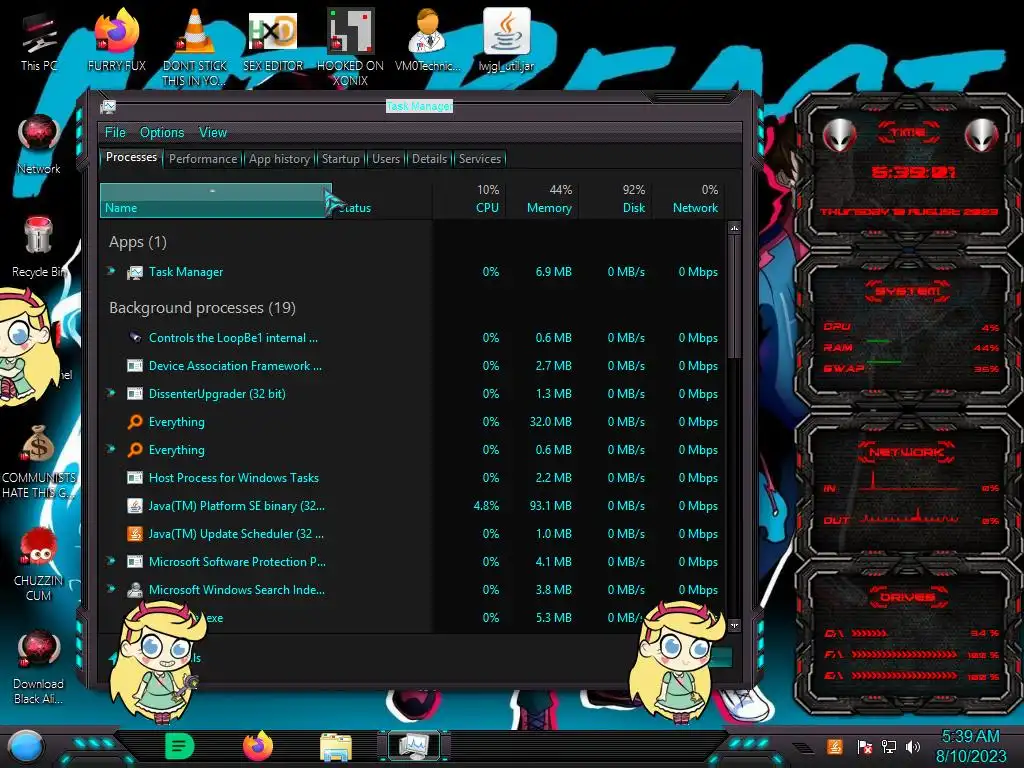Image resolution: width=1024 pixels, height=768 pixels.
Task: Sort by the CPU column header
Action: tap(469, 200)
